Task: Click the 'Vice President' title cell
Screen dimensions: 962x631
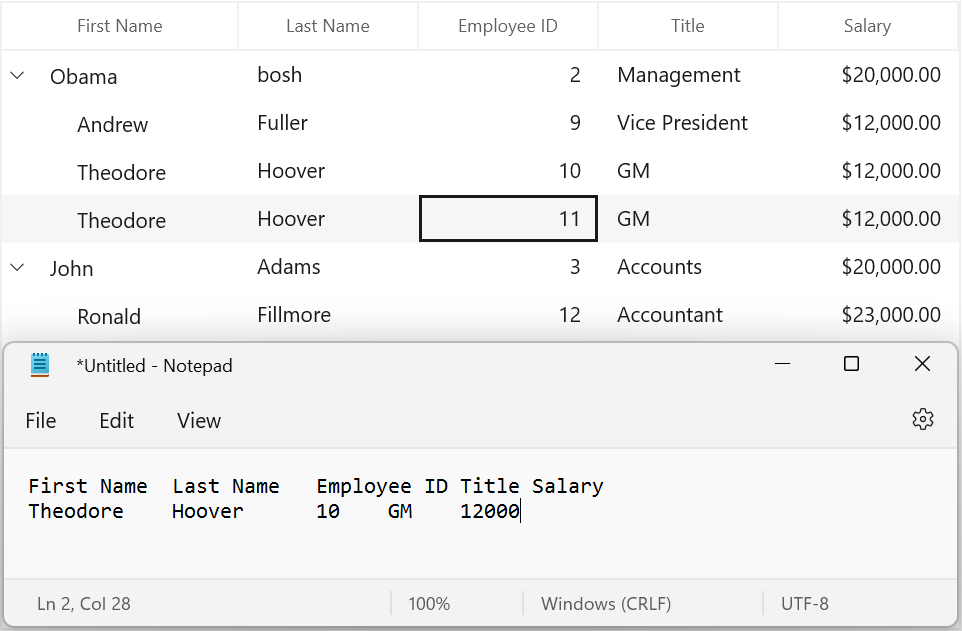Action: click(688, 123)
